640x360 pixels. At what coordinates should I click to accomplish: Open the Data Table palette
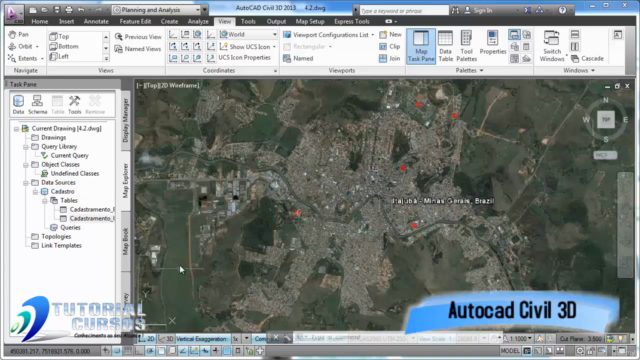pos(445,46)
